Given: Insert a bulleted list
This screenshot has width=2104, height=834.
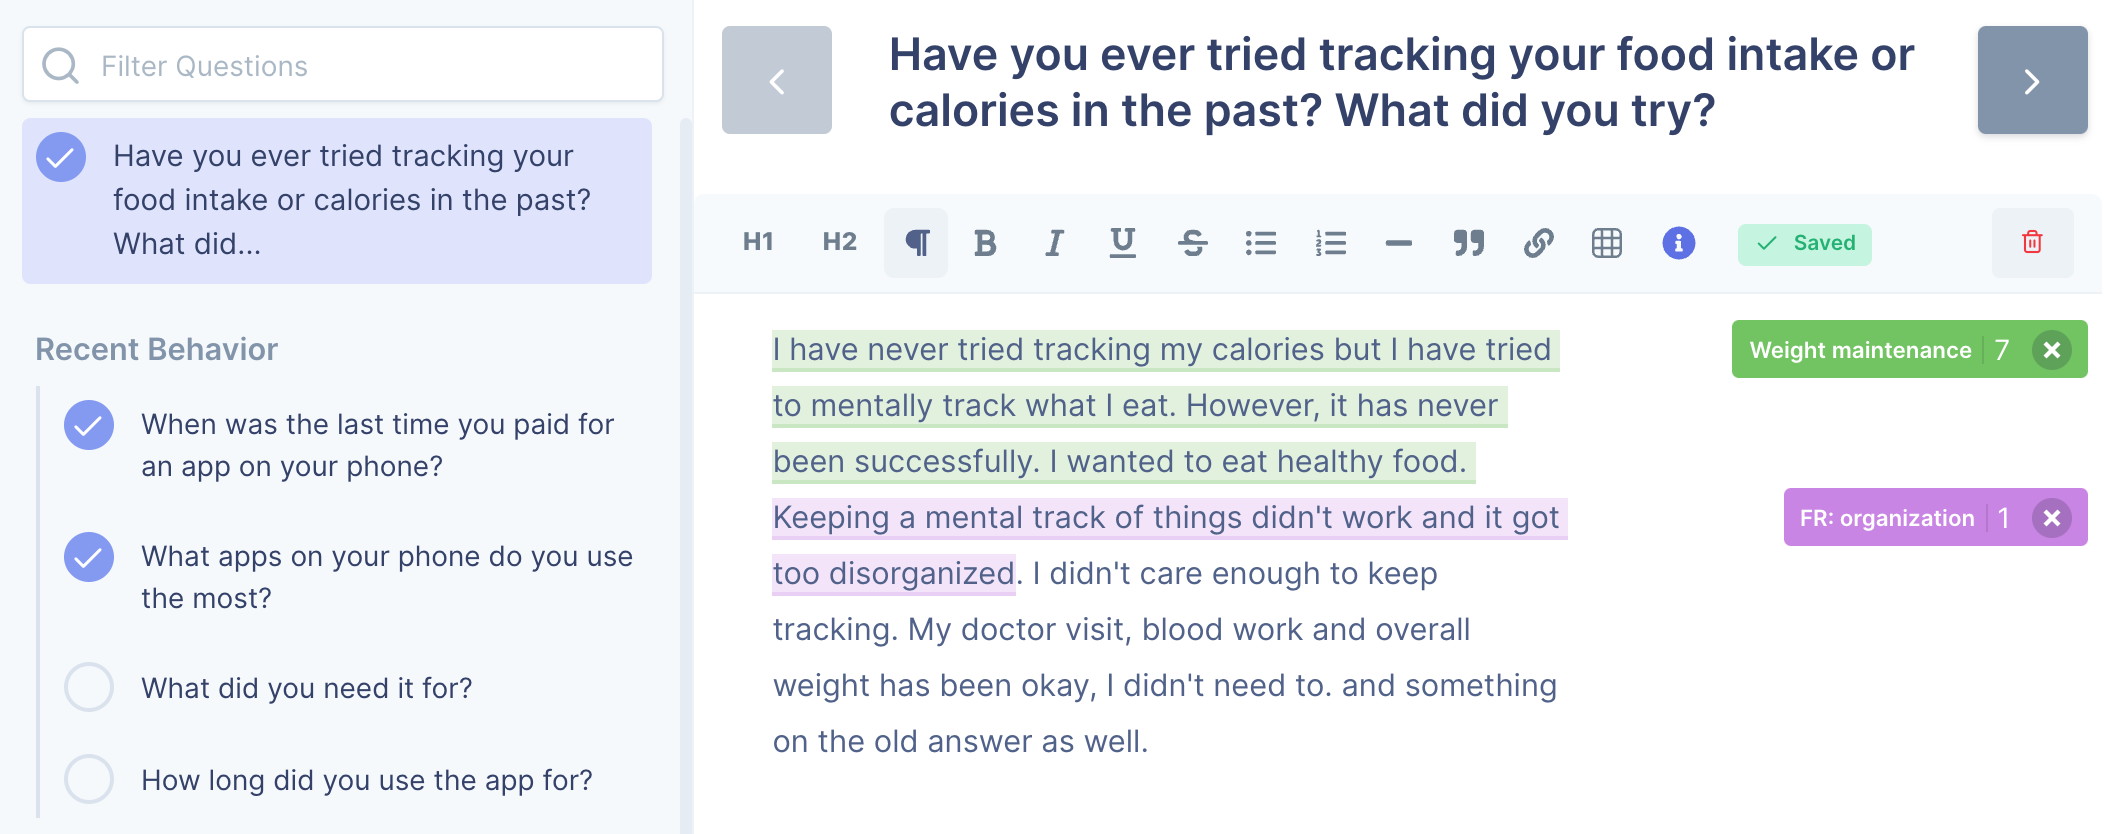Looking at the screenshot, I should (x=1261, y=243).
